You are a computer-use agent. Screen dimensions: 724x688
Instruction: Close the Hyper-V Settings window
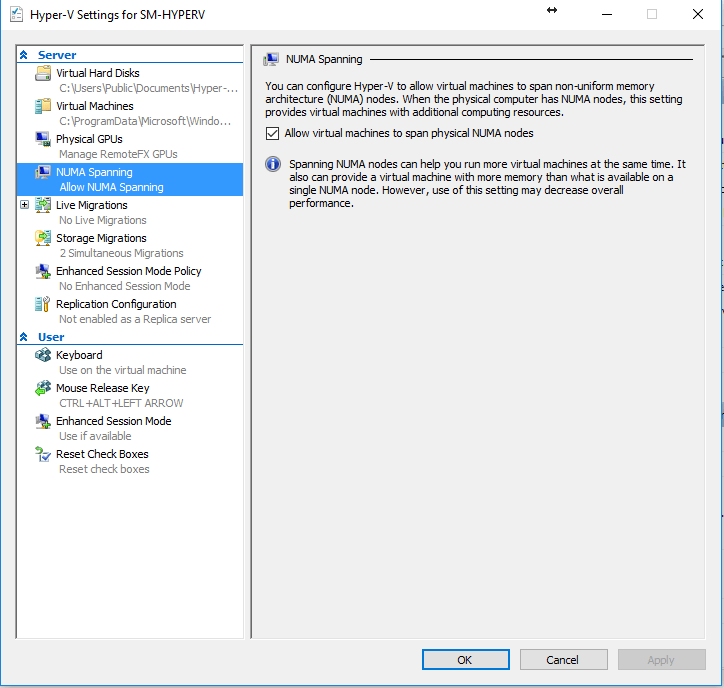(x=698, y=14)
